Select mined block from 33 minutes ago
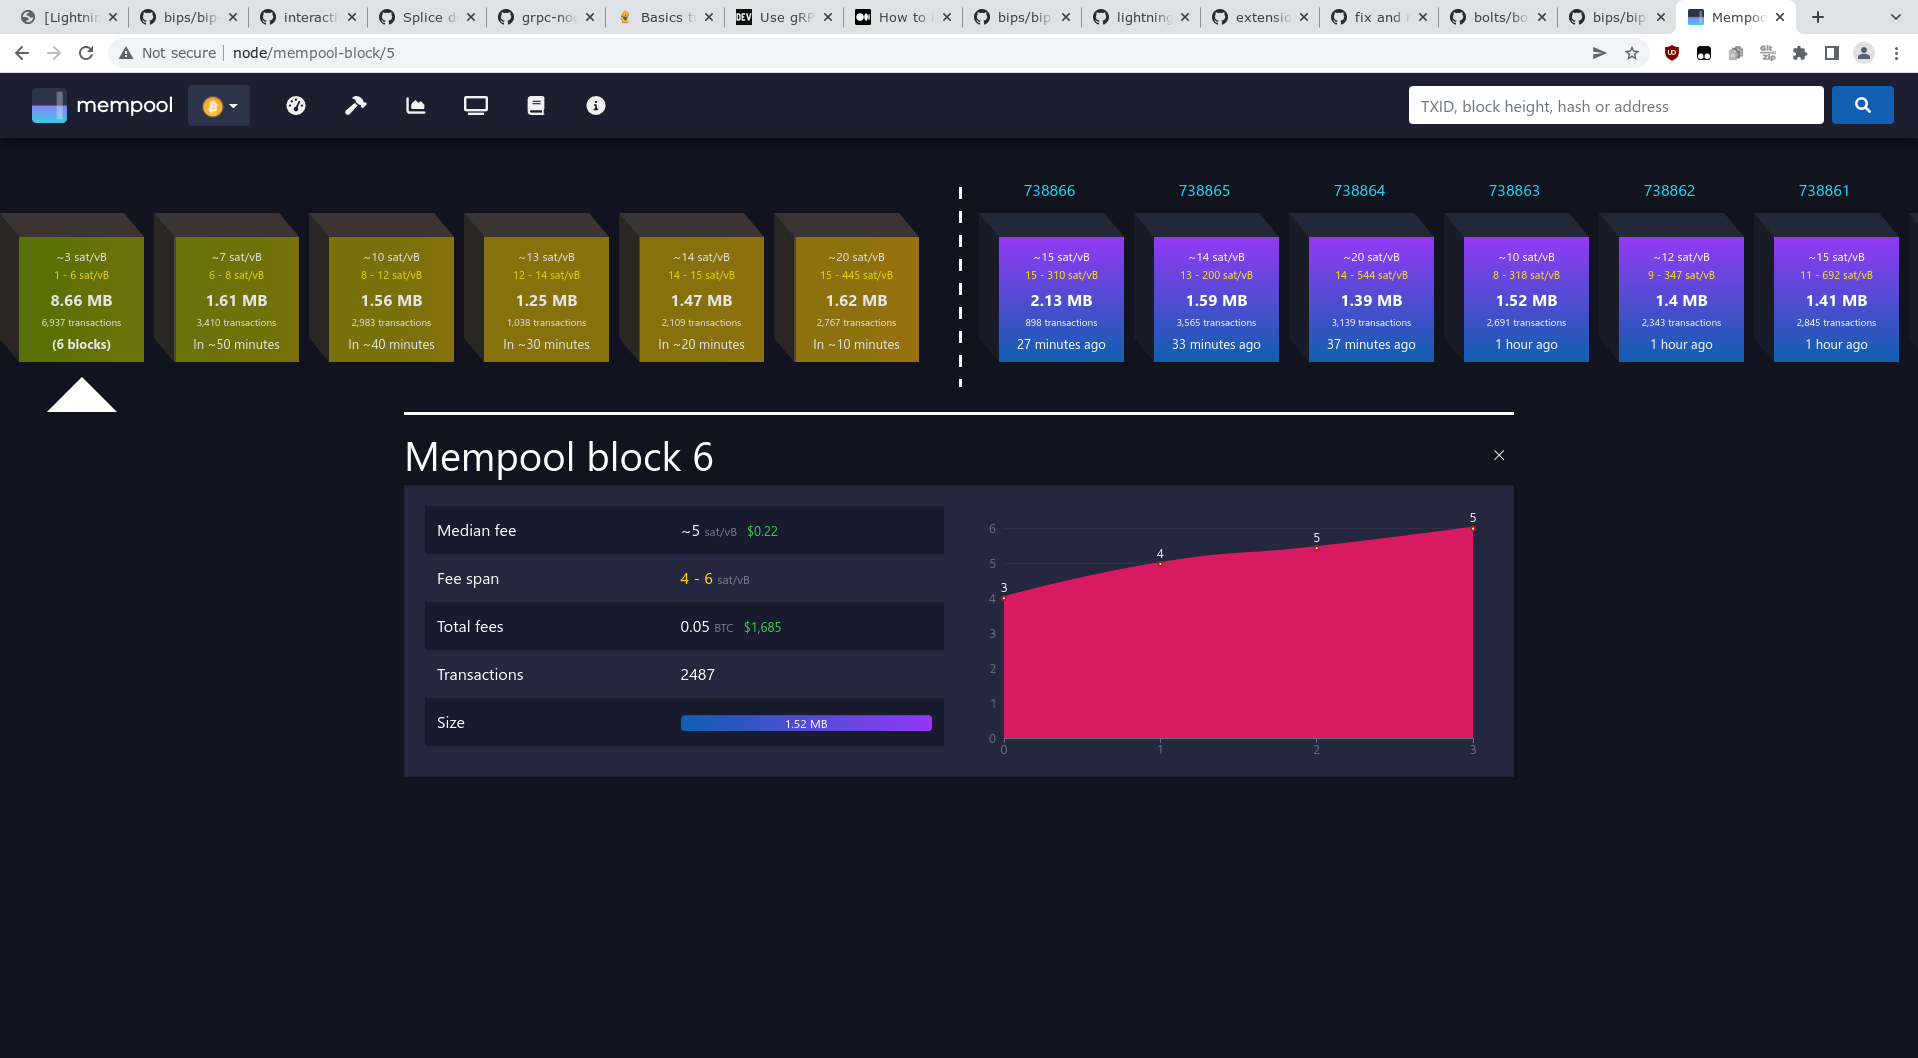The height and width of the screenshot is (1058, 1918). 1216,299
